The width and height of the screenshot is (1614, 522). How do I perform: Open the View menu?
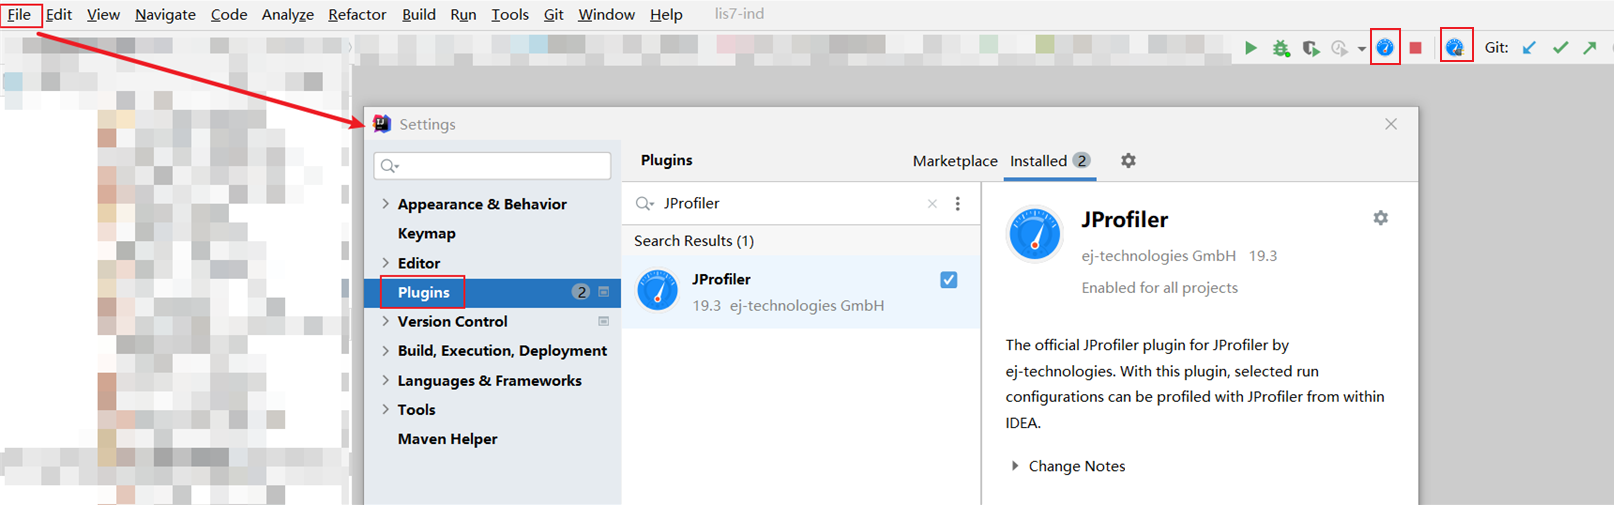[x=103, y=14]
